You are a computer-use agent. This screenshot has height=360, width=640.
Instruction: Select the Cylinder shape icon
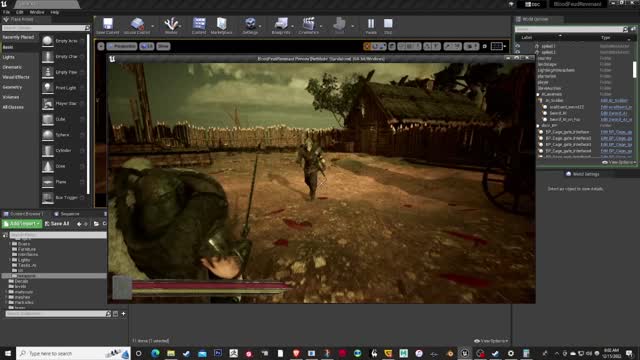click(47, 150)
